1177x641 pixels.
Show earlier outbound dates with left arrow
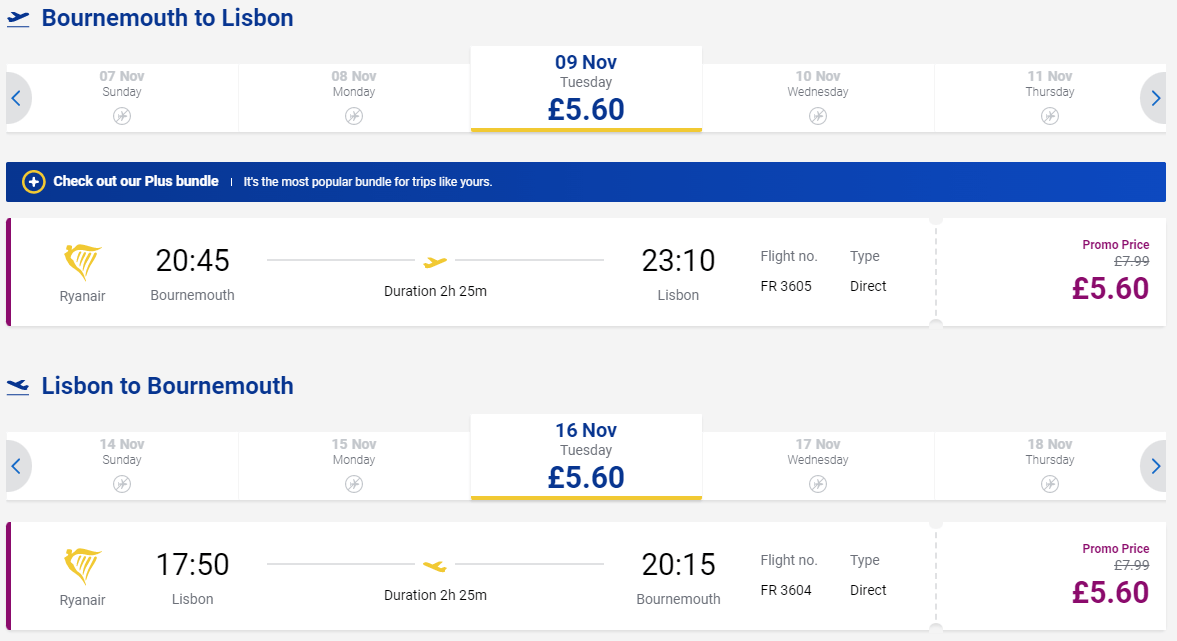point(17,98)
